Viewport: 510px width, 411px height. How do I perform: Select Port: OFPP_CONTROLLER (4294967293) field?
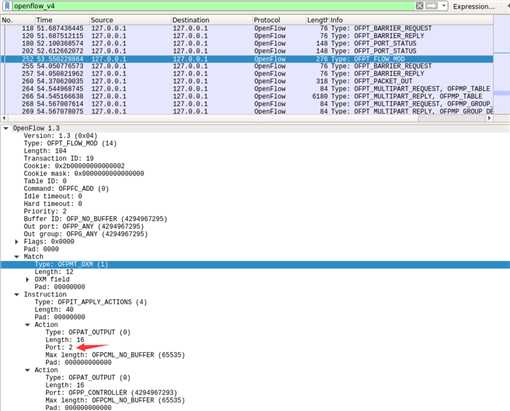point(111,393)
